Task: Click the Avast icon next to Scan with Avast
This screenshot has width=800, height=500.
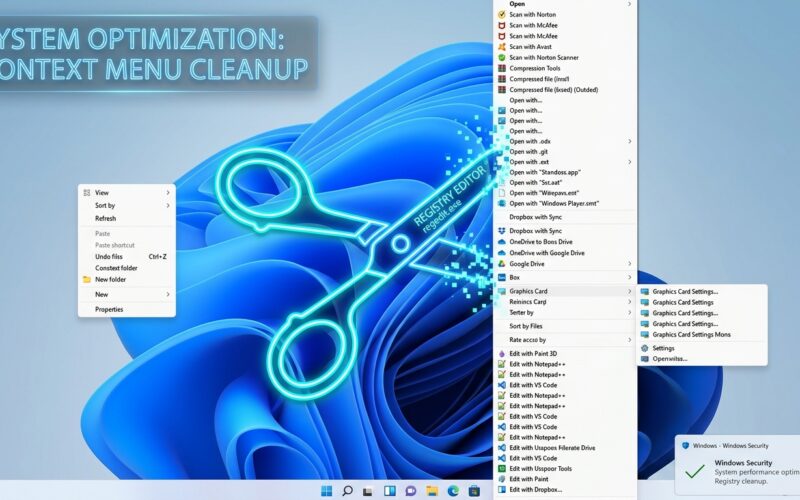Action: pyautogui.click(x=502, y=46)
